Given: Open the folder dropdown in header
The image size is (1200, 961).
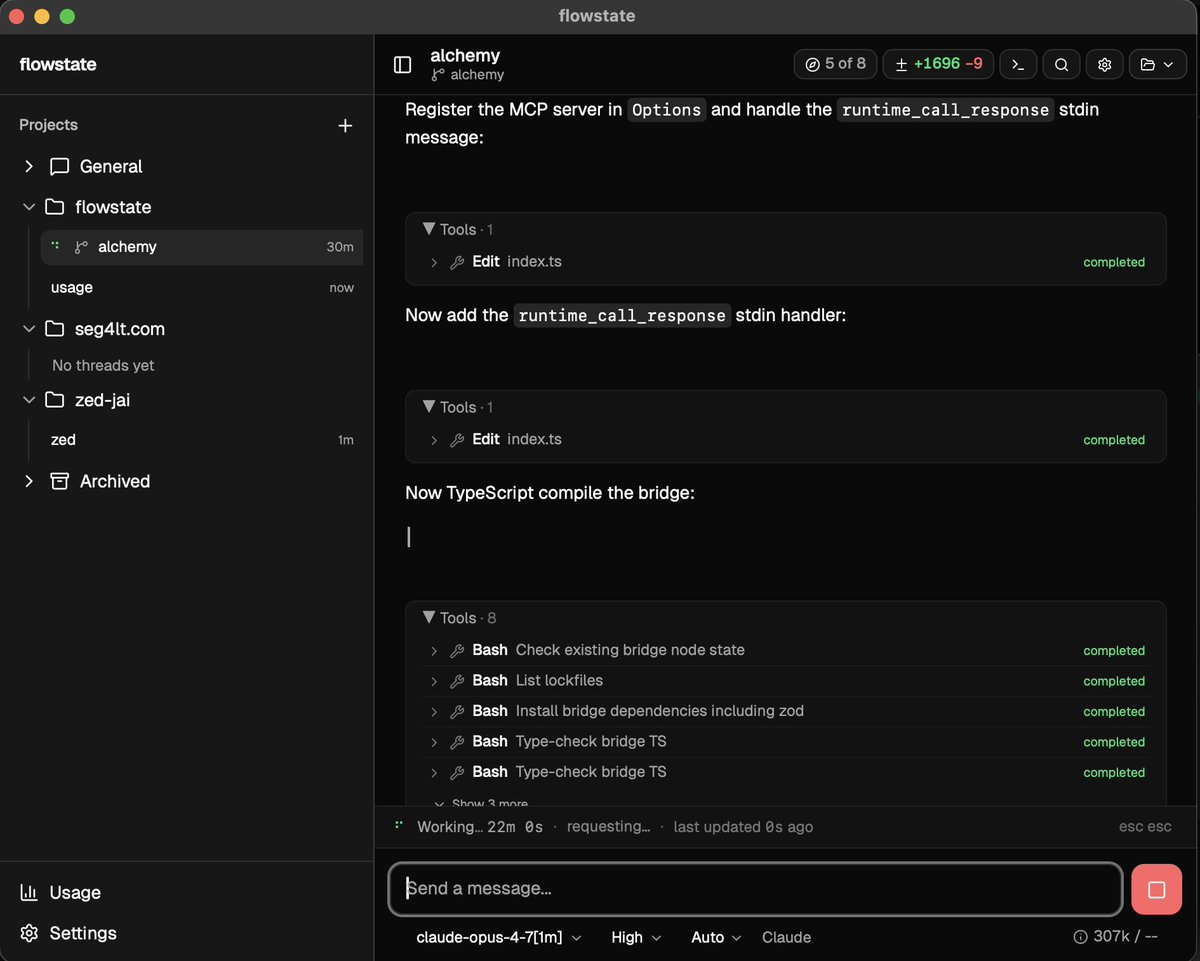Looking at the screenshot, I should coord(1157,64).
